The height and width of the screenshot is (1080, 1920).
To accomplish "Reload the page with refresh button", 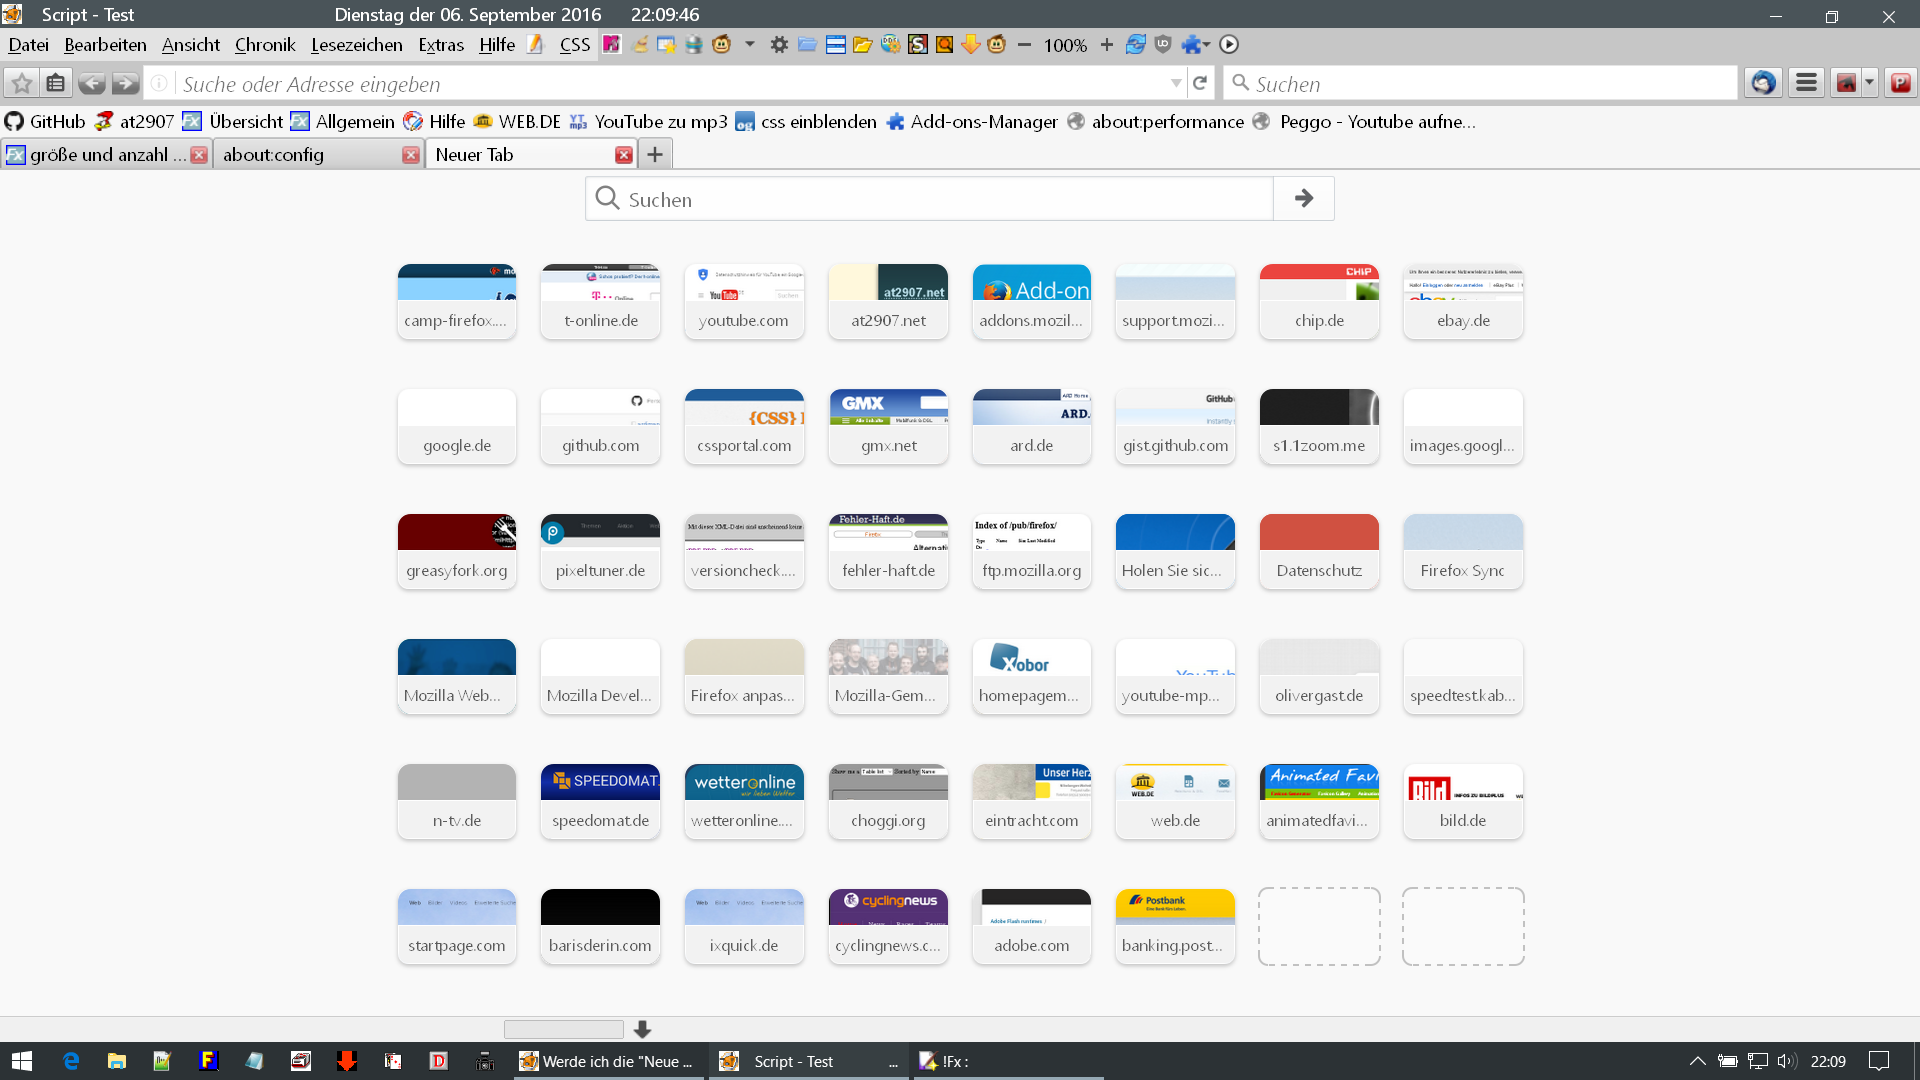I will point(1200,84).
